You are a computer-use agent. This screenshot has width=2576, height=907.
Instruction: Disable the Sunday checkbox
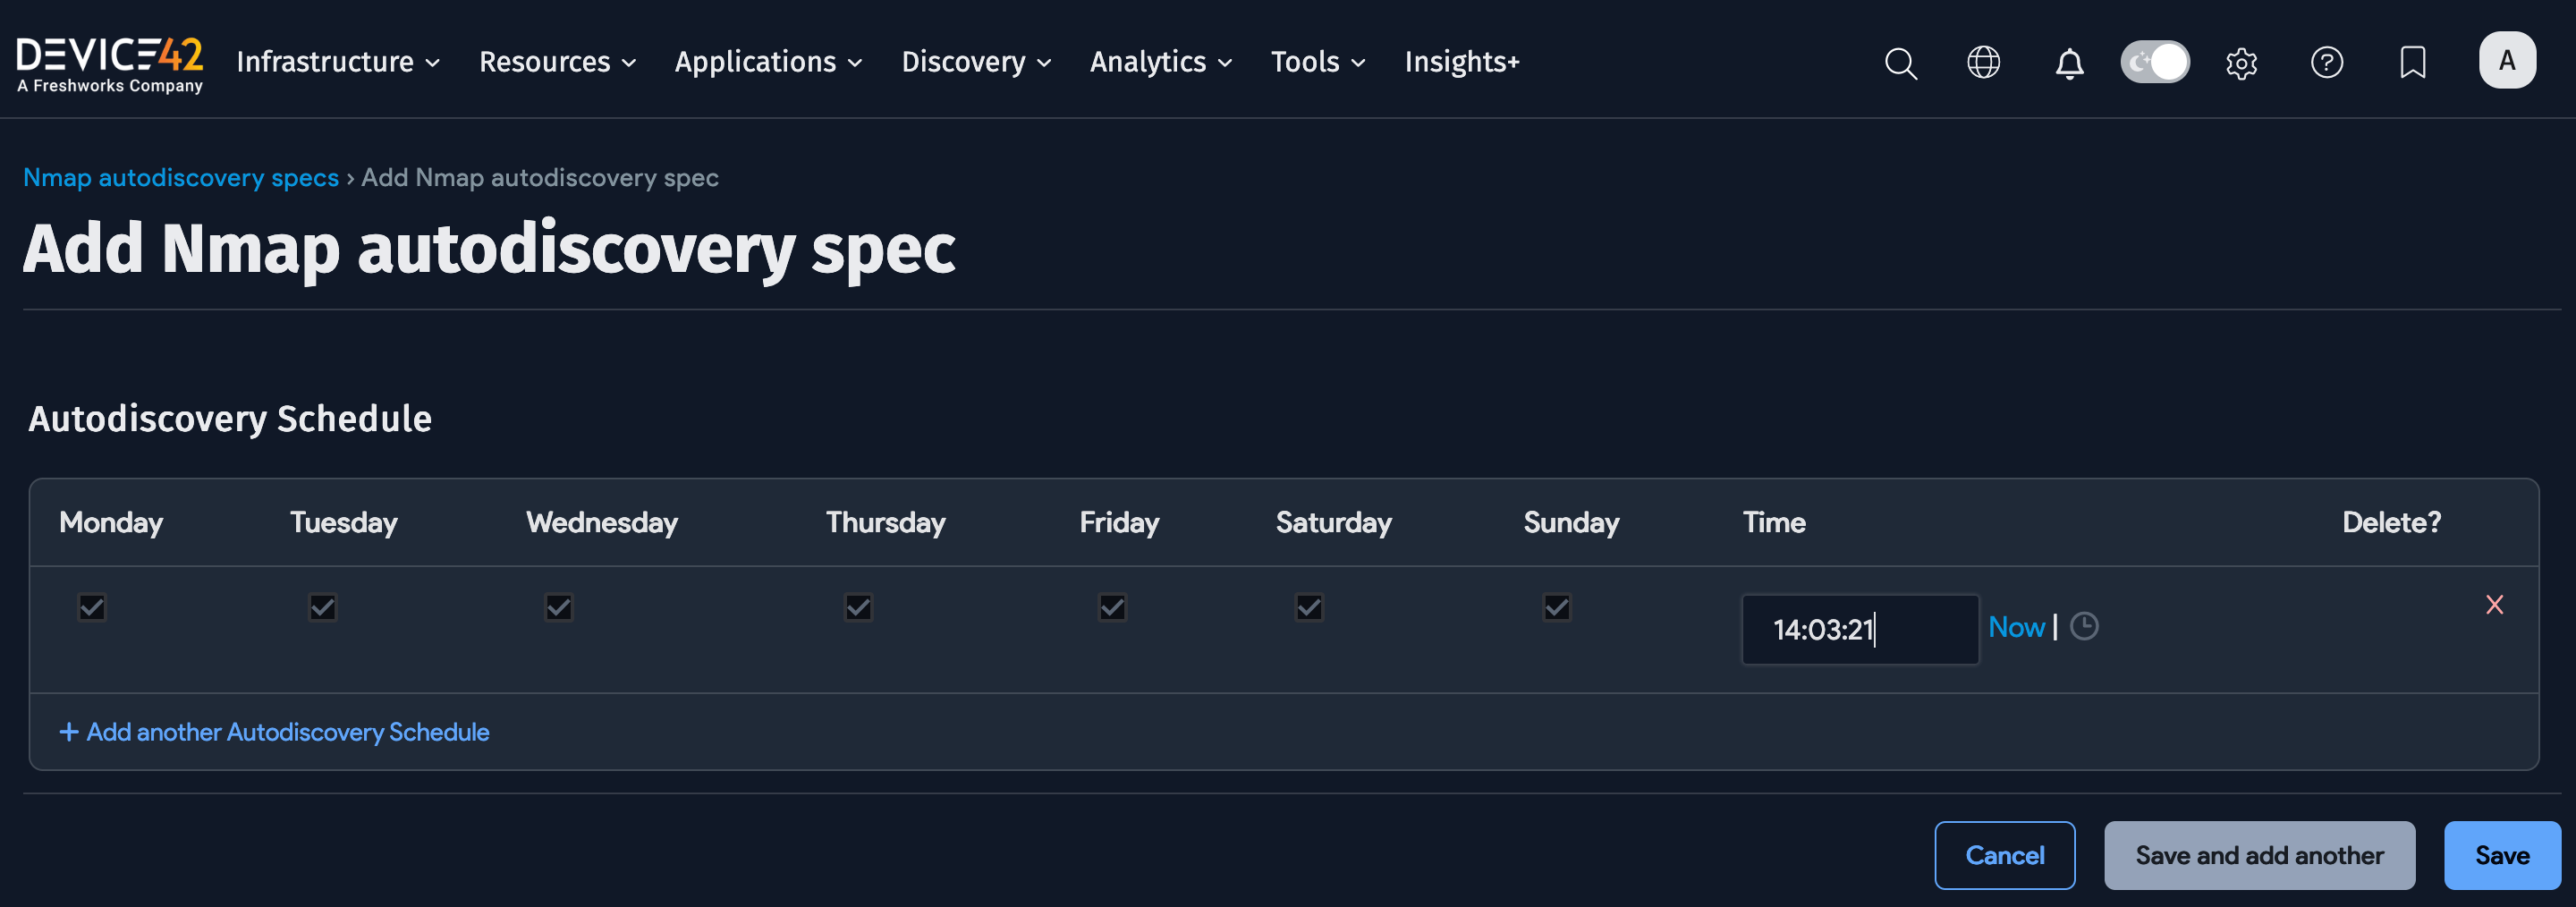[1556, 606]
